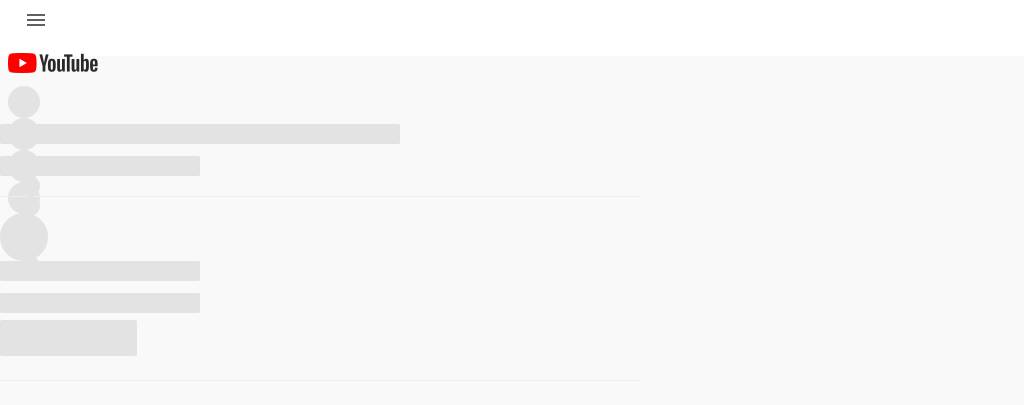Click the red YouTube play logo icon

click(x=22, y=64)
